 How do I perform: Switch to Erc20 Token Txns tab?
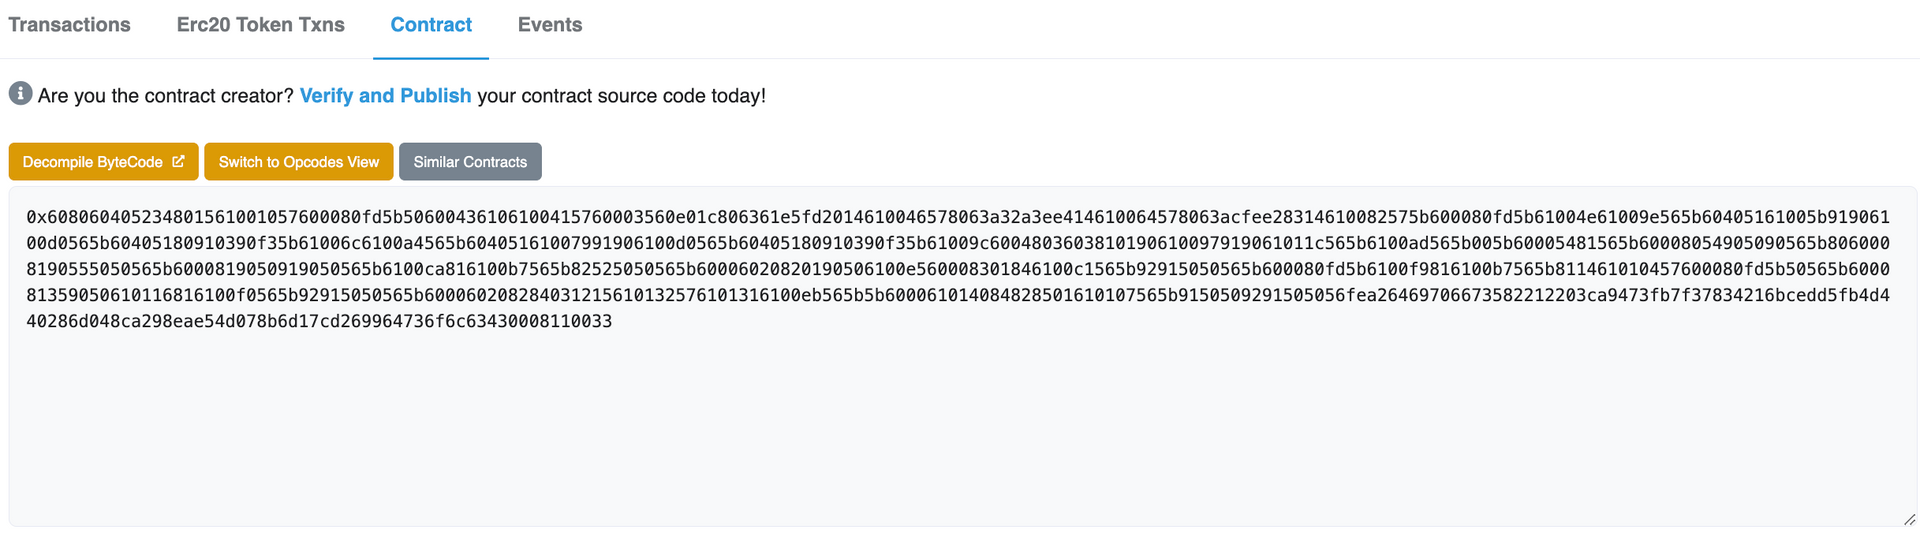[x=260, y=25]
